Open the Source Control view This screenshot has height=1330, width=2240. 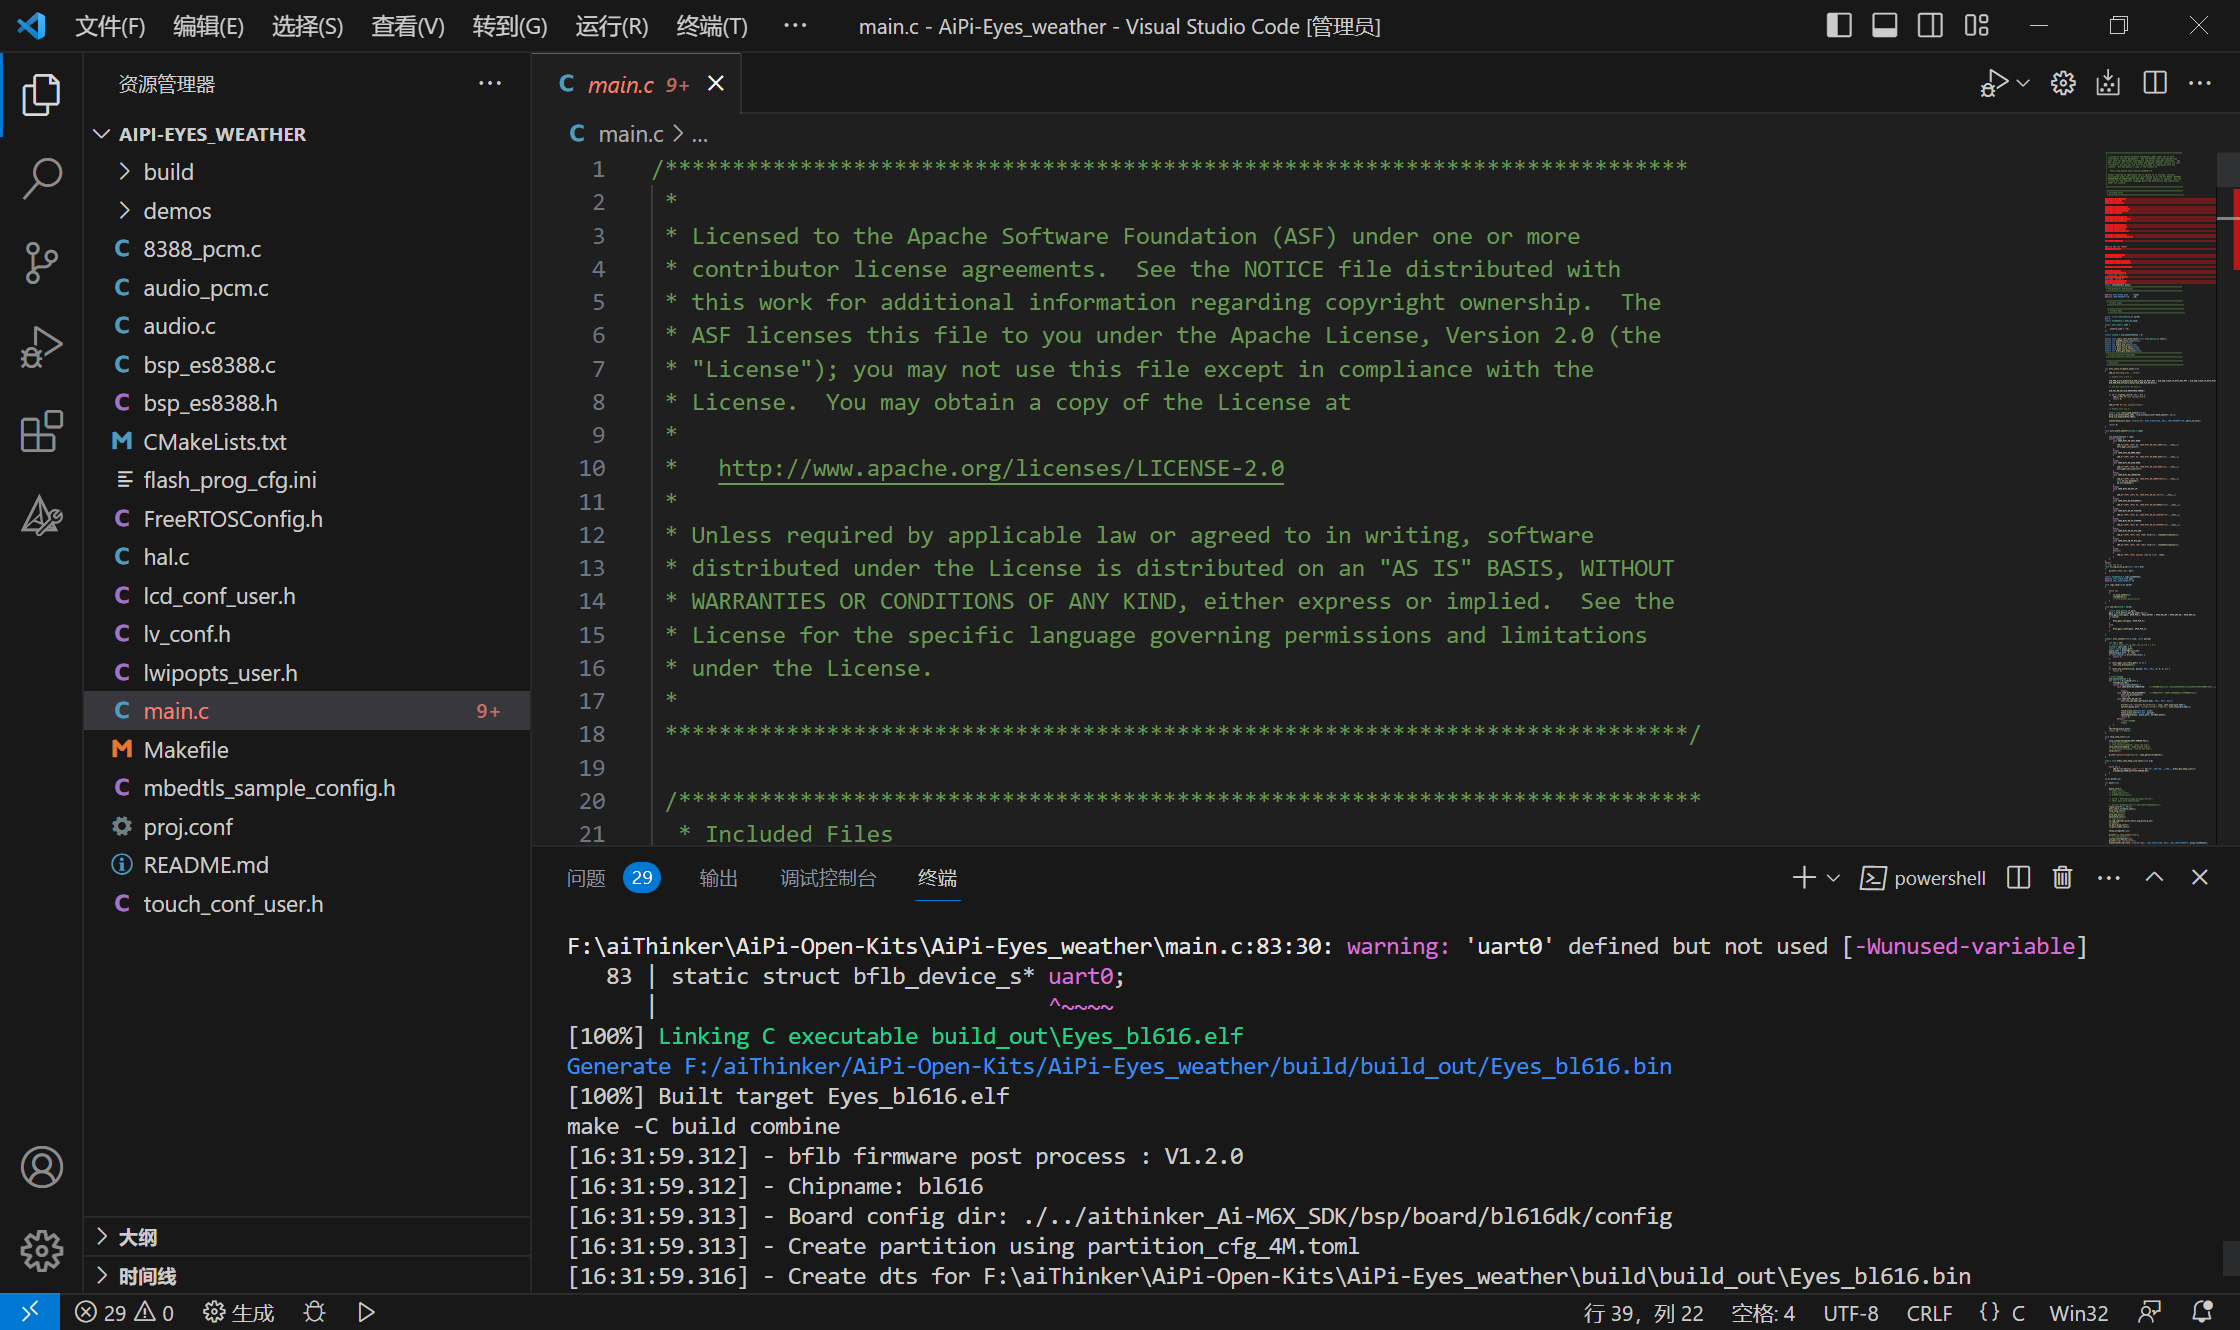tap(41, 263)
